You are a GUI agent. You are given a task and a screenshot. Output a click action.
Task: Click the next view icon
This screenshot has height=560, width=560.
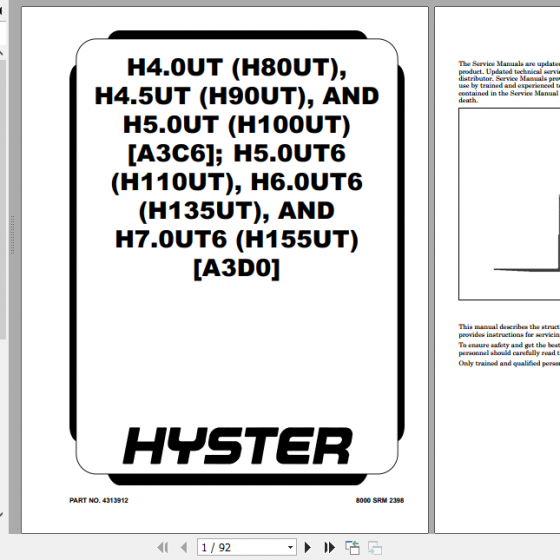(375, 548)
